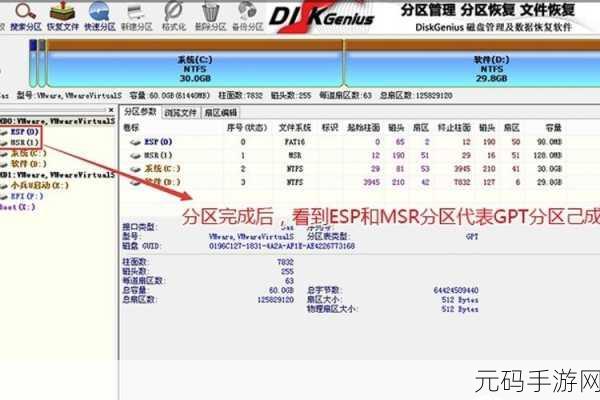Viewport: 600px width, 400px height.
Task: Click the 序号(状态) column header
Action: 246,127
